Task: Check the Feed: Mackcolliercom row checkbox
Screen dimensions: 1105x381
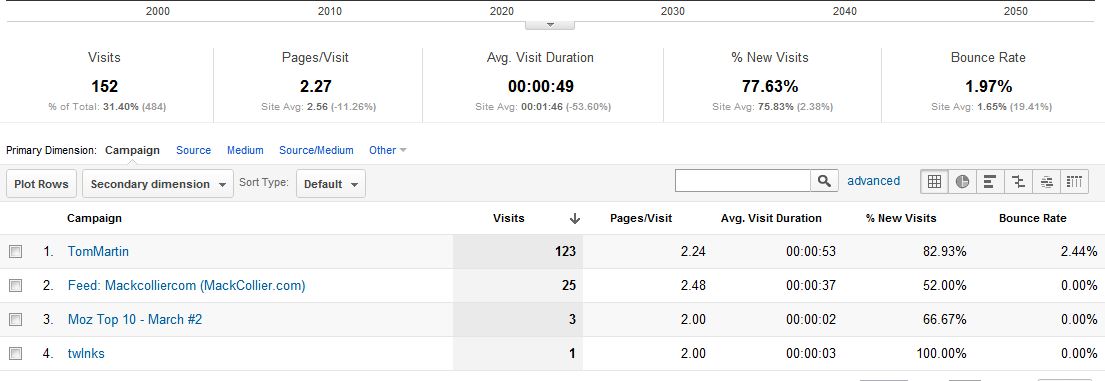Action: (x=16, y=285)
